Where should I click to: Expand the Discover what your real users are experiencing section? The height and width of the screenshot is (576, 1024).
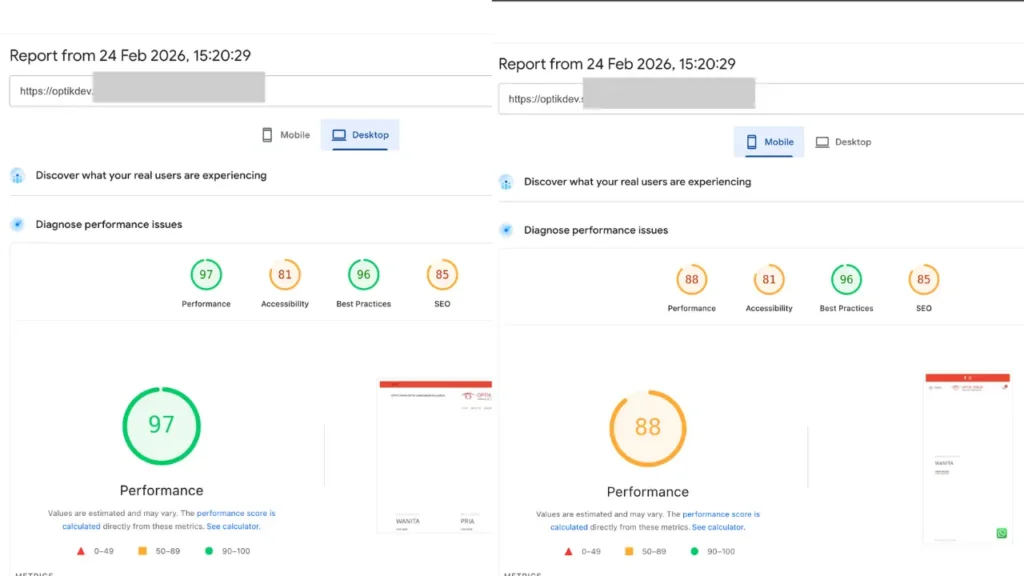coord(151,175)
